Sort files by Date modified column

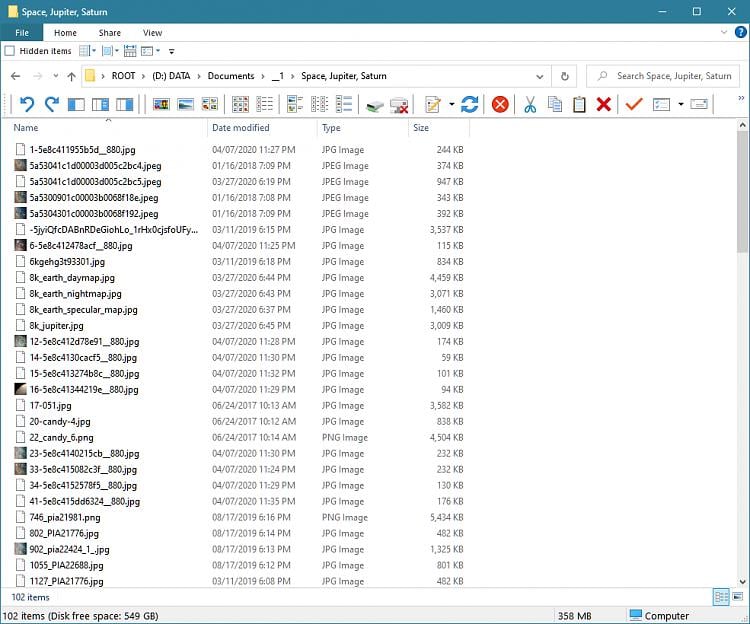tap(241, 128)
